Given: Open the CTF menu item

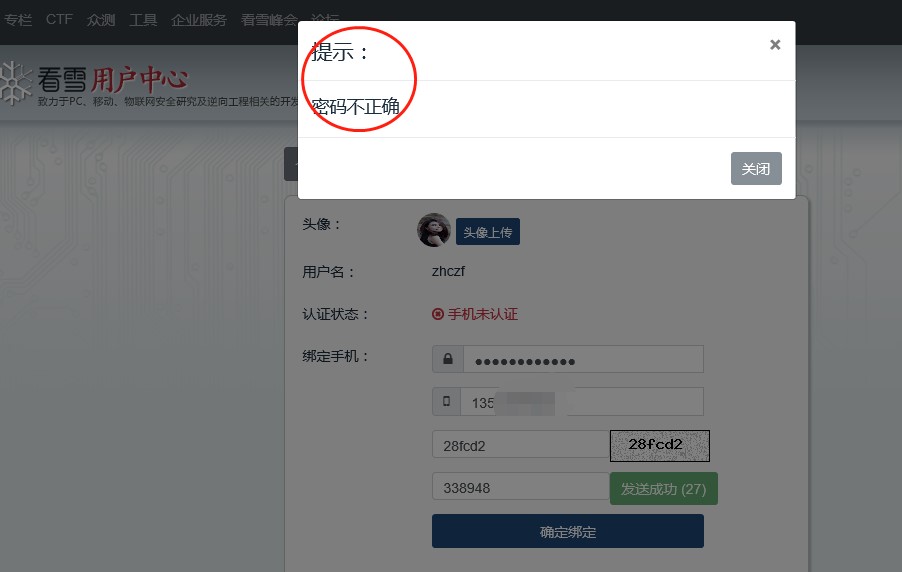Looking at the screenshot, I should 59,20.
